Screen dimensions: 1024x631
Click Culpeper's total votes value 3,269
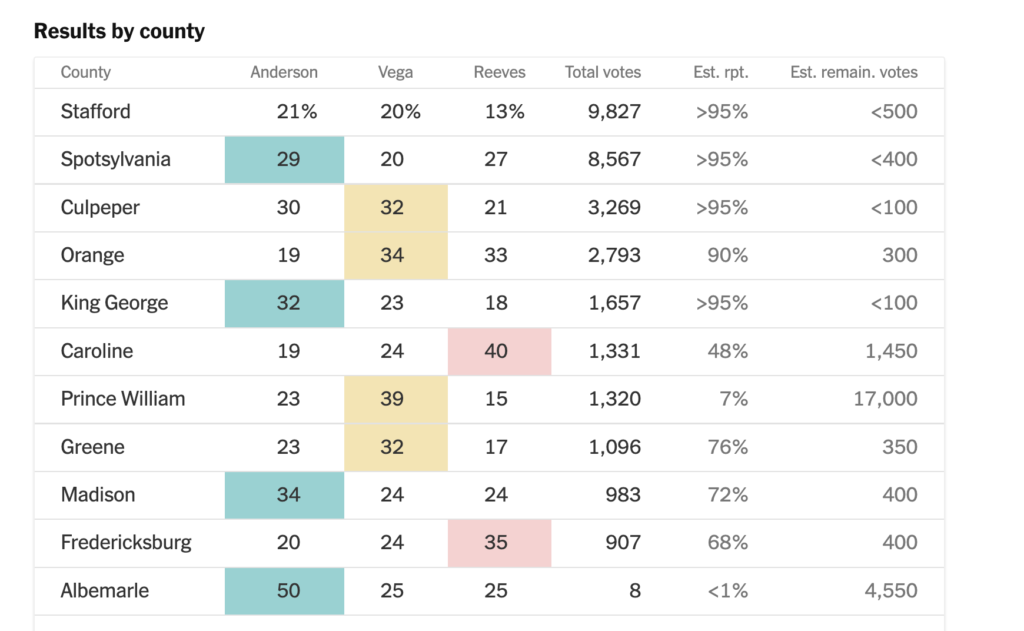point(613,208)
